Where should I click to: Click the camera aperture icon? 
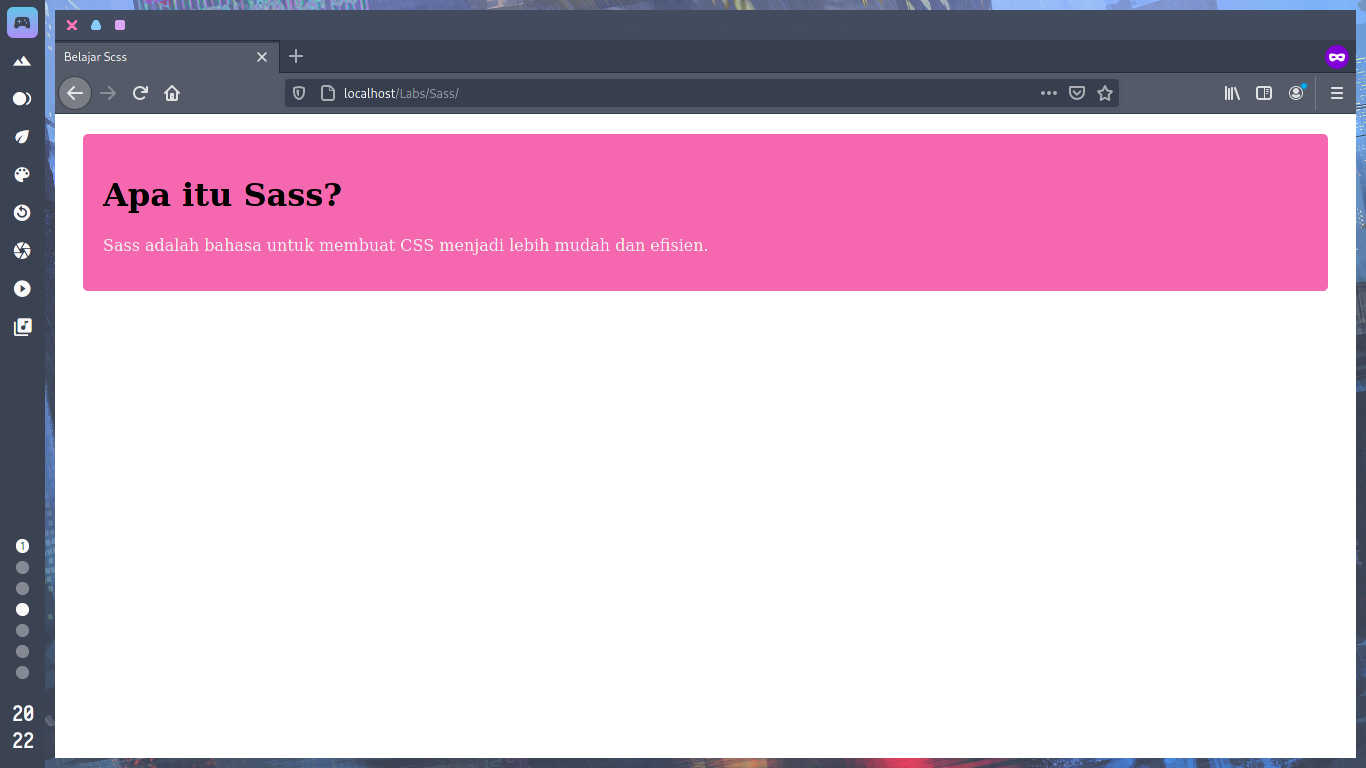(x=22, y=251)
